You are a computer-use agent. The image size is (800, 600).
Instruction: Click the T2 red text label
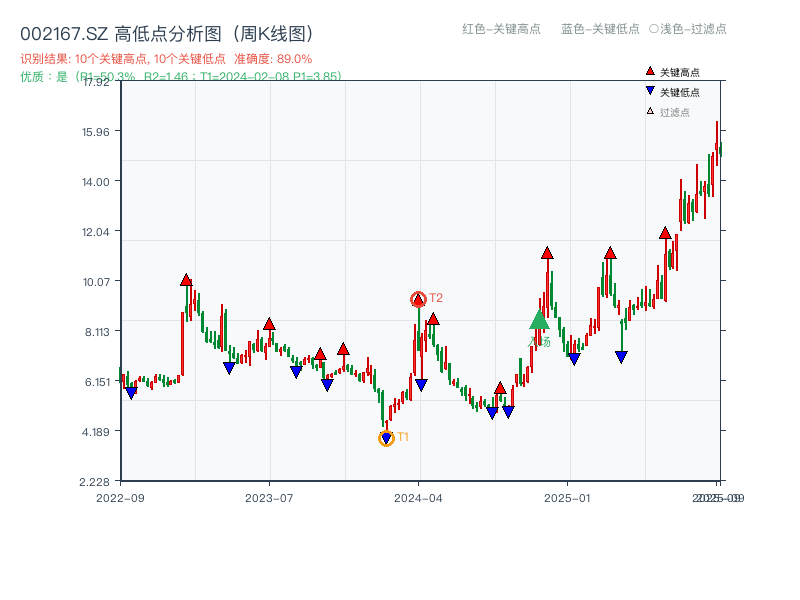(436, 297)
